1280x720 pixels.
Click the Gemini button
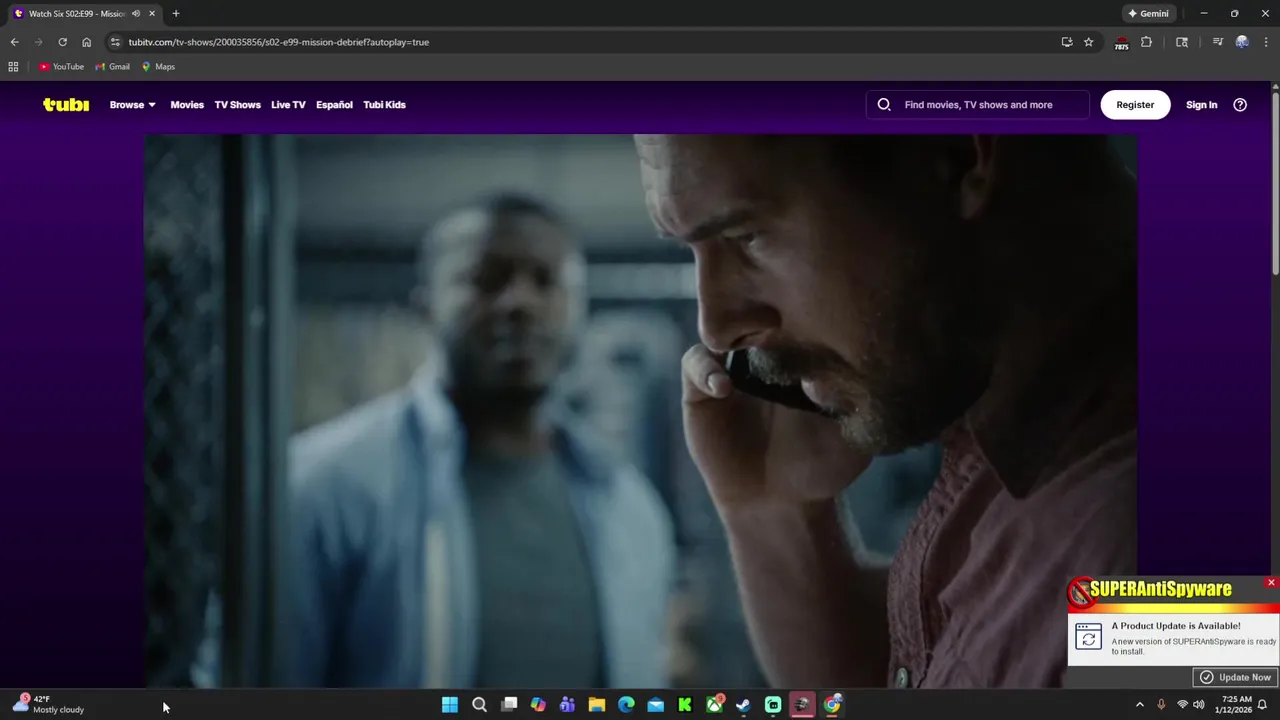pos(1148,14)
